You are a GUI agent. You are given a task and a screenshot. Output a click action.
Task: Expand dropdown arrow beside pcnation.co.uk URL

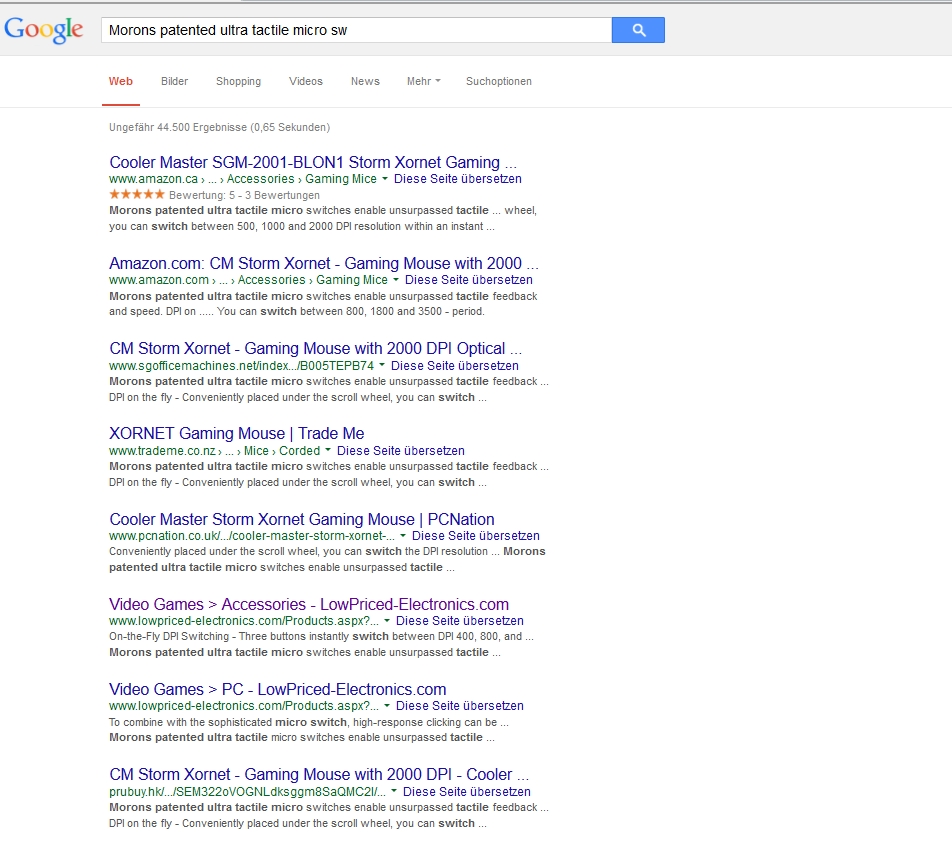403,535
